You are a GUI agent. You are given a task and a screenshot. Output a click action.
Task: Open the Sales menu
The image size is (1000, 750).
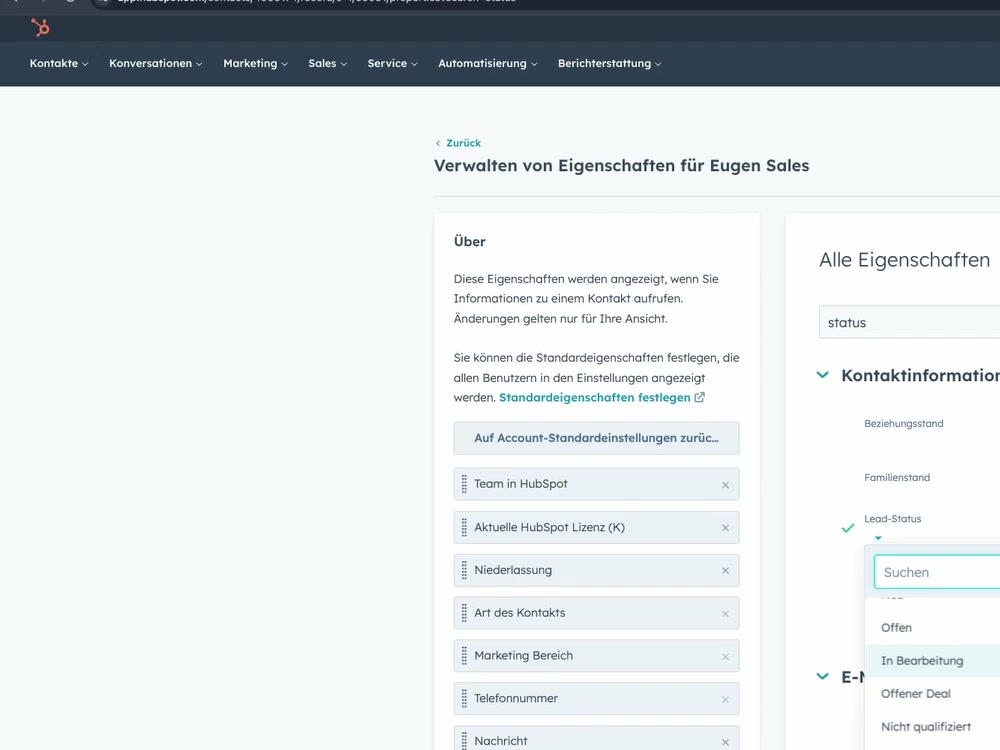tap(327, 63)
